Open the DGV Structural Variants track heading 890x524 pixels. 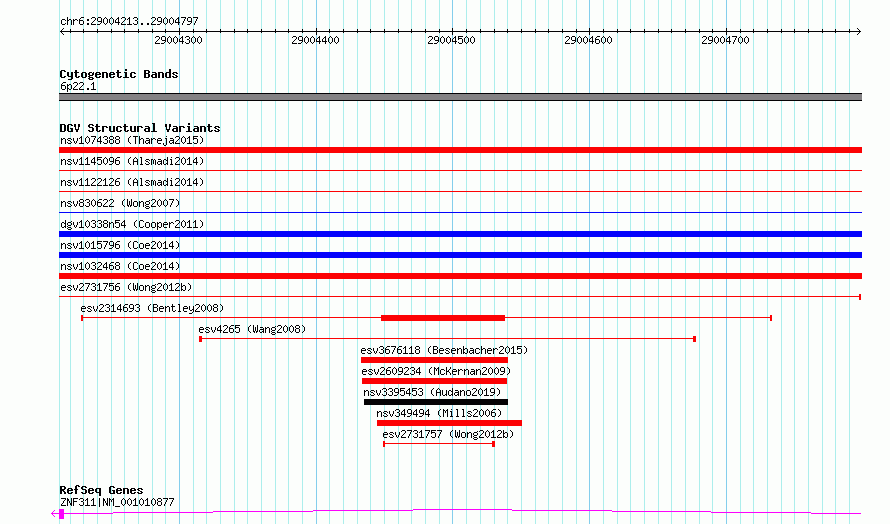[140, 128]
